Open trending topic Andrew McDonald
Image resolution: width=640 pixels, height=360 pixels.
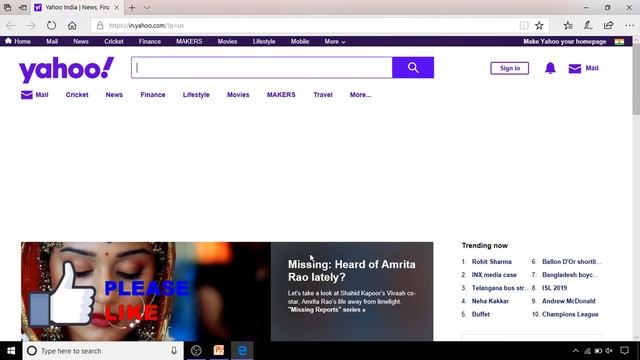click(569, 301)
